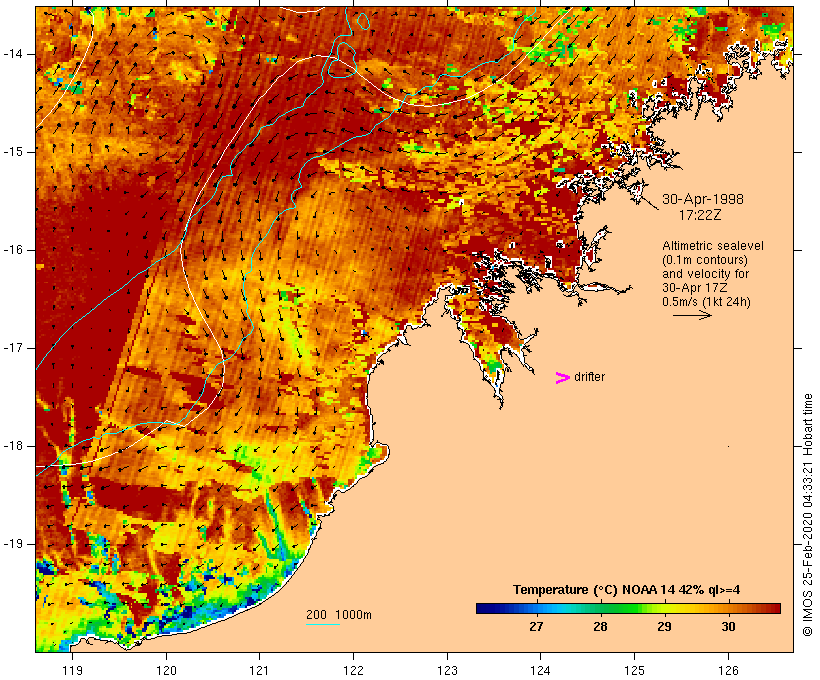This screenshot has height=680, width=820.
Task: Click latitude axis label -18
Action: (13, 446)
